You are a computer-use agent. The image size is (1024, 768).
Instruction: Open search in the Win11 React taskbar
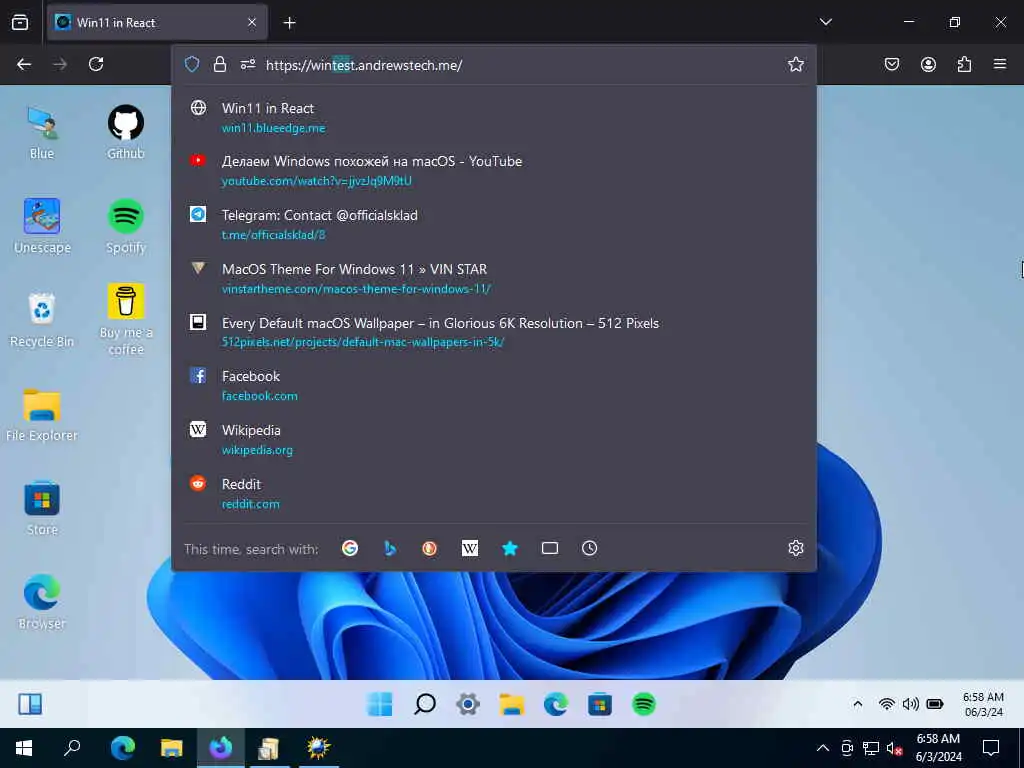click(x=424, y=704)
